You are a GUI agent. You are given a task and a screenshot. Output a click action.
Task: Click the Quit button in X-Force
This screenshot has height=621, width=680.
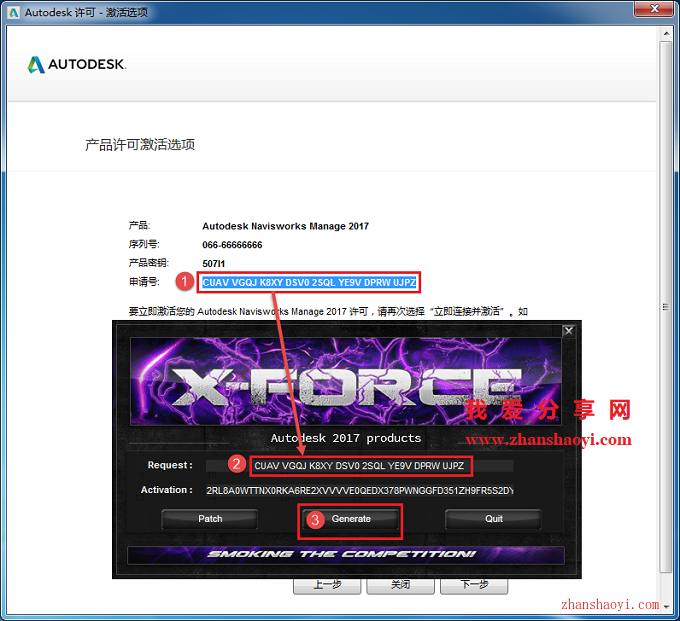494,519
